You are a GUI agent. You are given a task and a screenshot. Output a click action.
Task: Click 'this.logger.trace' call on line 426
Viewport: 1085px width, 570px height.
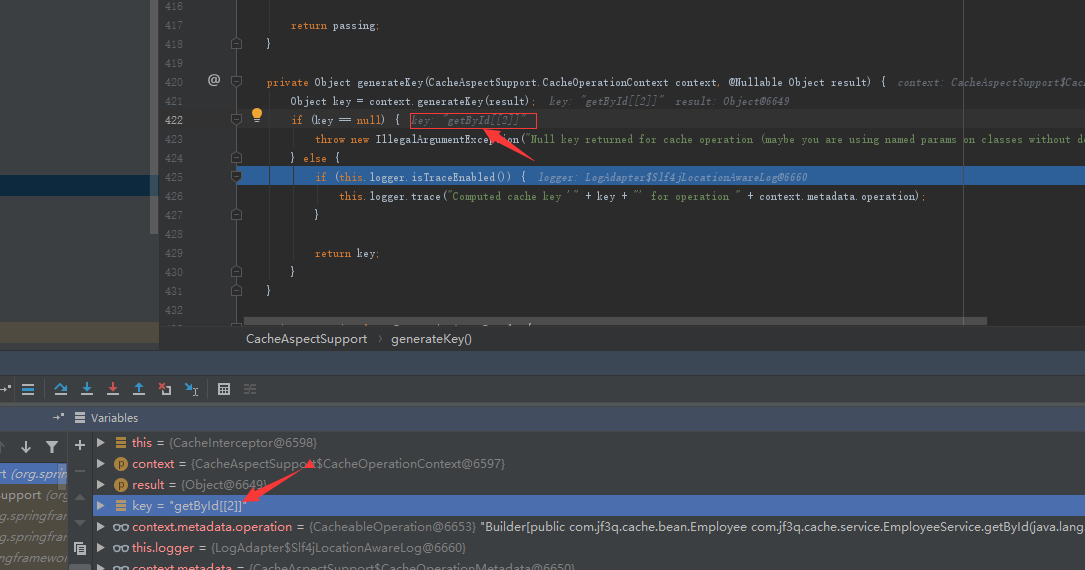coord(390,196)
